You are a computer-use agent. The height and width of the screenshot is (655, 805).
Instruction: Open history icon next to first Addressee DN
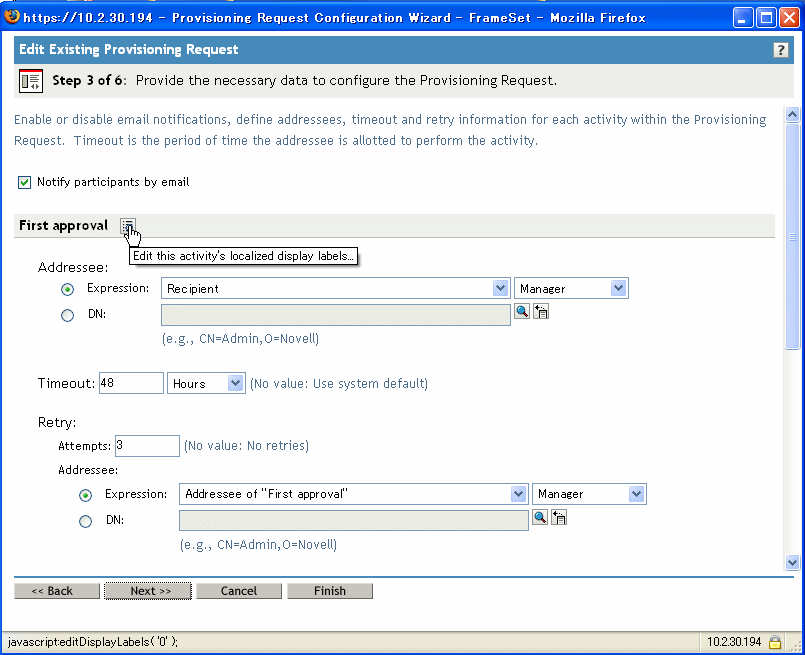541,311
